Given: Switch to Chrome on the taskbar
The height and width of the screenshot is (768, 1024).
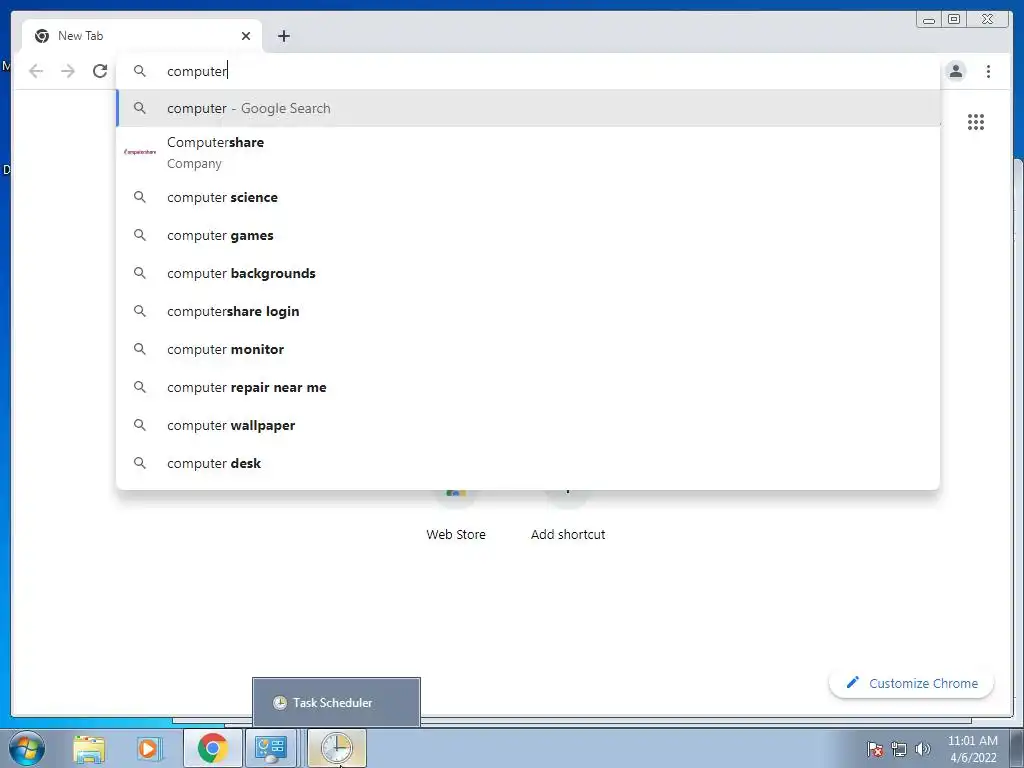Looking at the screenshot, I should pyautogui.click(x=212, y=748).
